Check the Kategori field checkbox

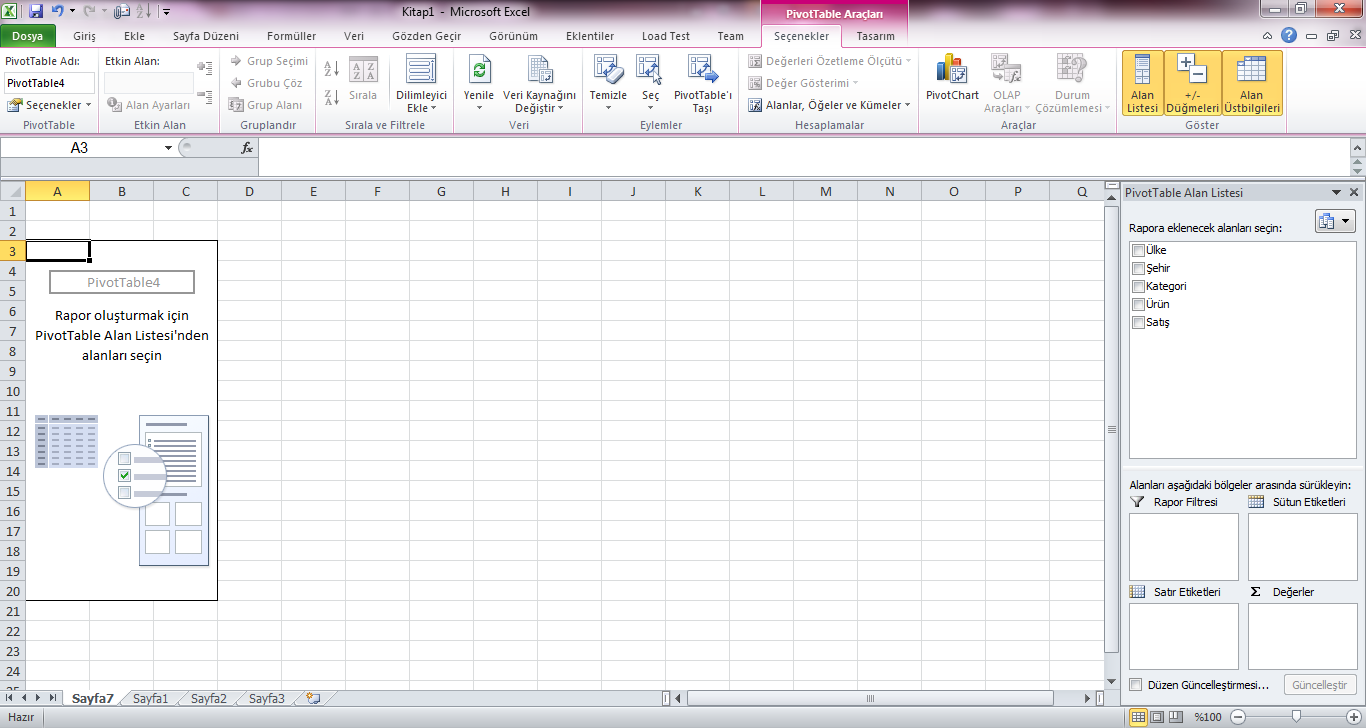pos(1138,286)
